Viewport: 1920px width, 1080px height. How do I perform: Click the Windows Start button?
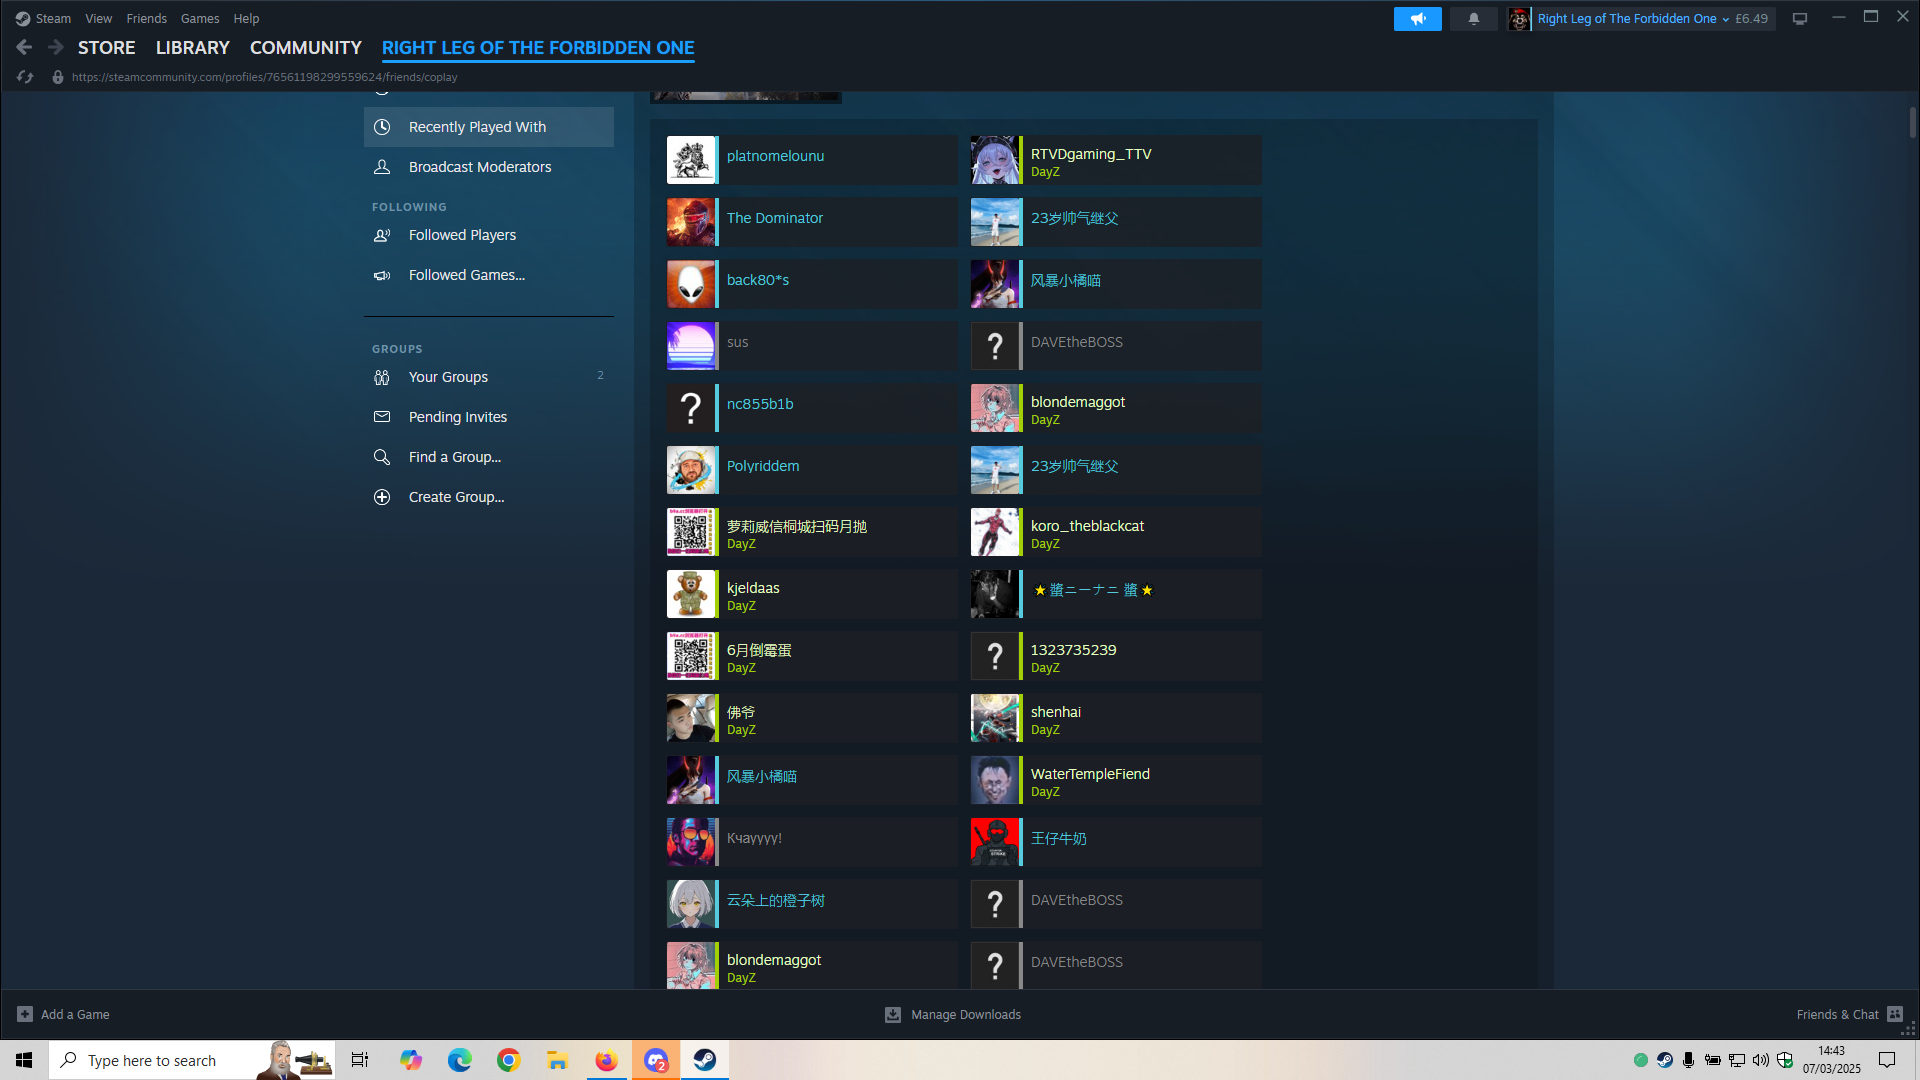coord(24,1060)
